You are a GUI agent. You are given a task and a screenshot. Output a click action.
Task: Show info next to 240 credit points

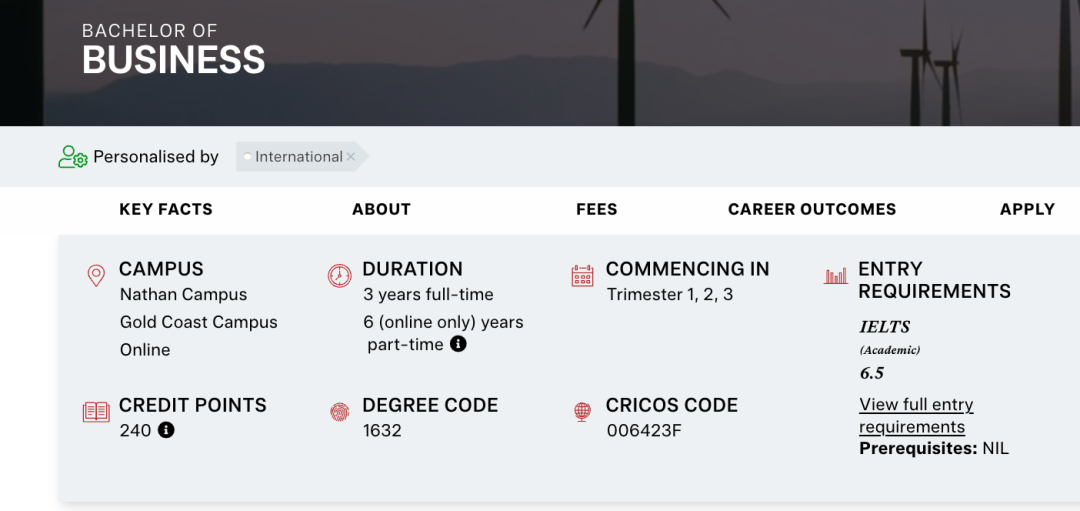[166, 430]
